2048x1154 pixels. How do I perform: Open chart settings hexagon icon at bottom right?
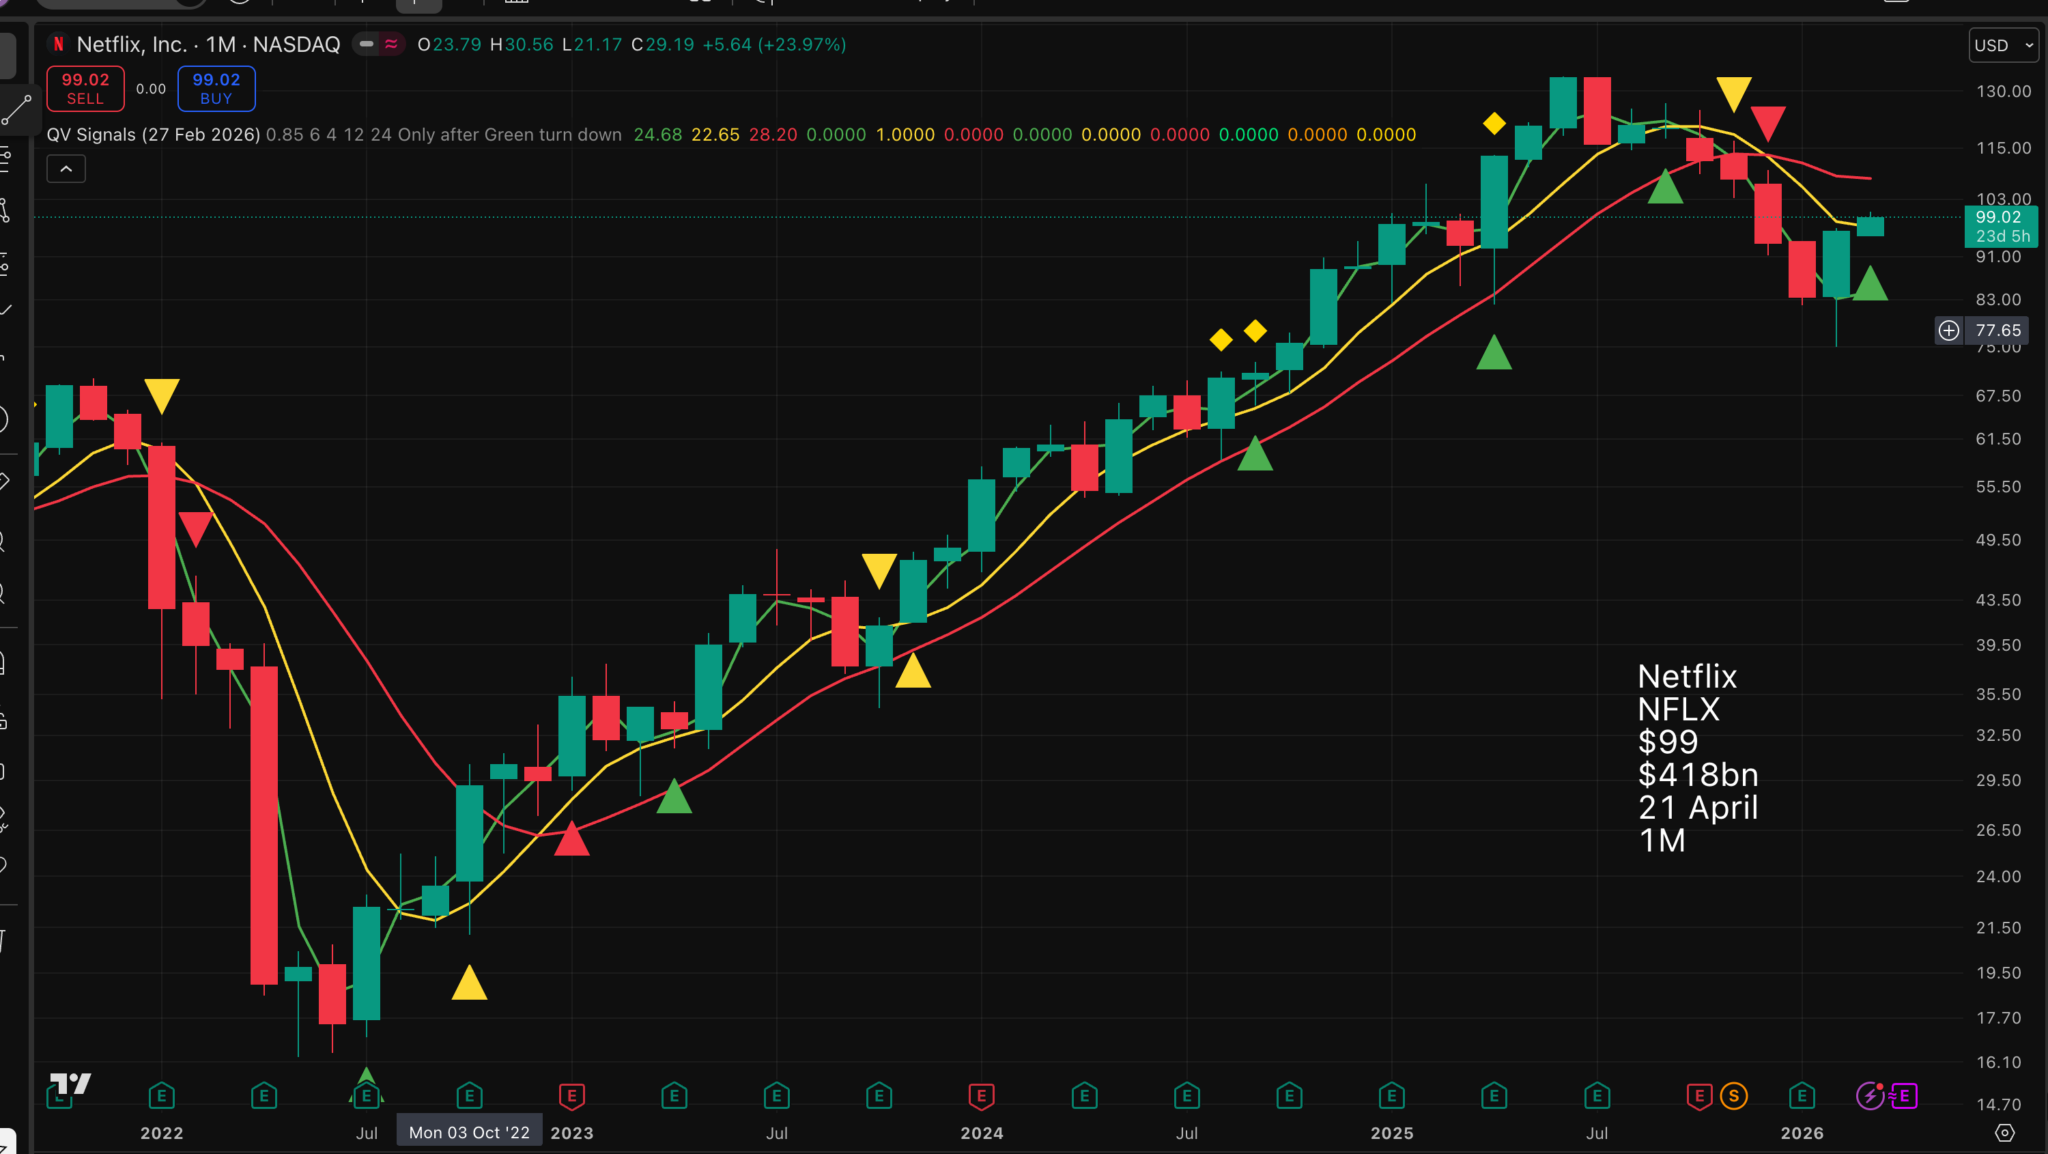coord(2004,1133)
